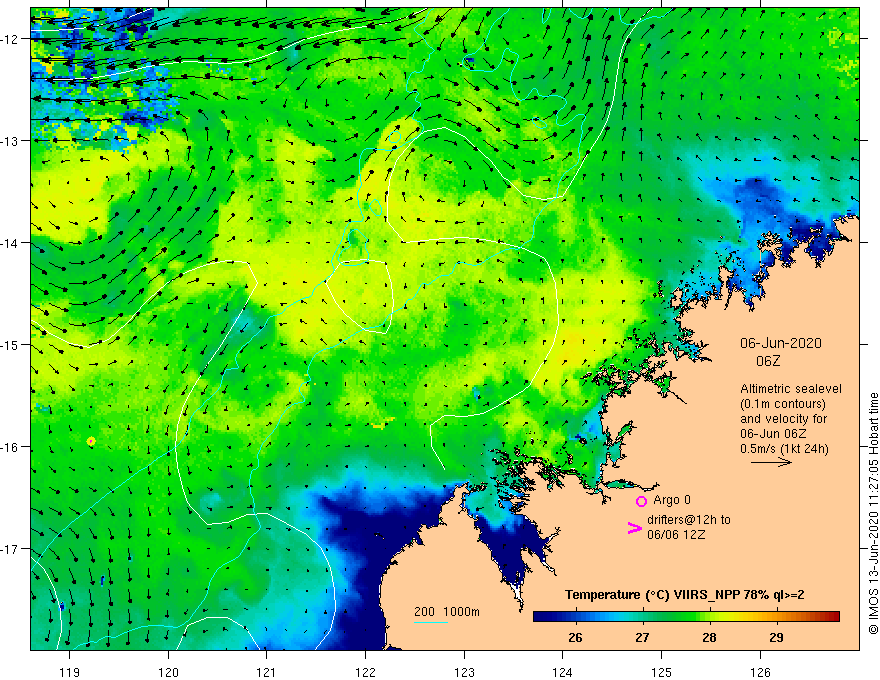Click the small red-yellow hot spot near 119.2E 16S
The height and width of the screenshot is (680, 880).
click(91, 442)
